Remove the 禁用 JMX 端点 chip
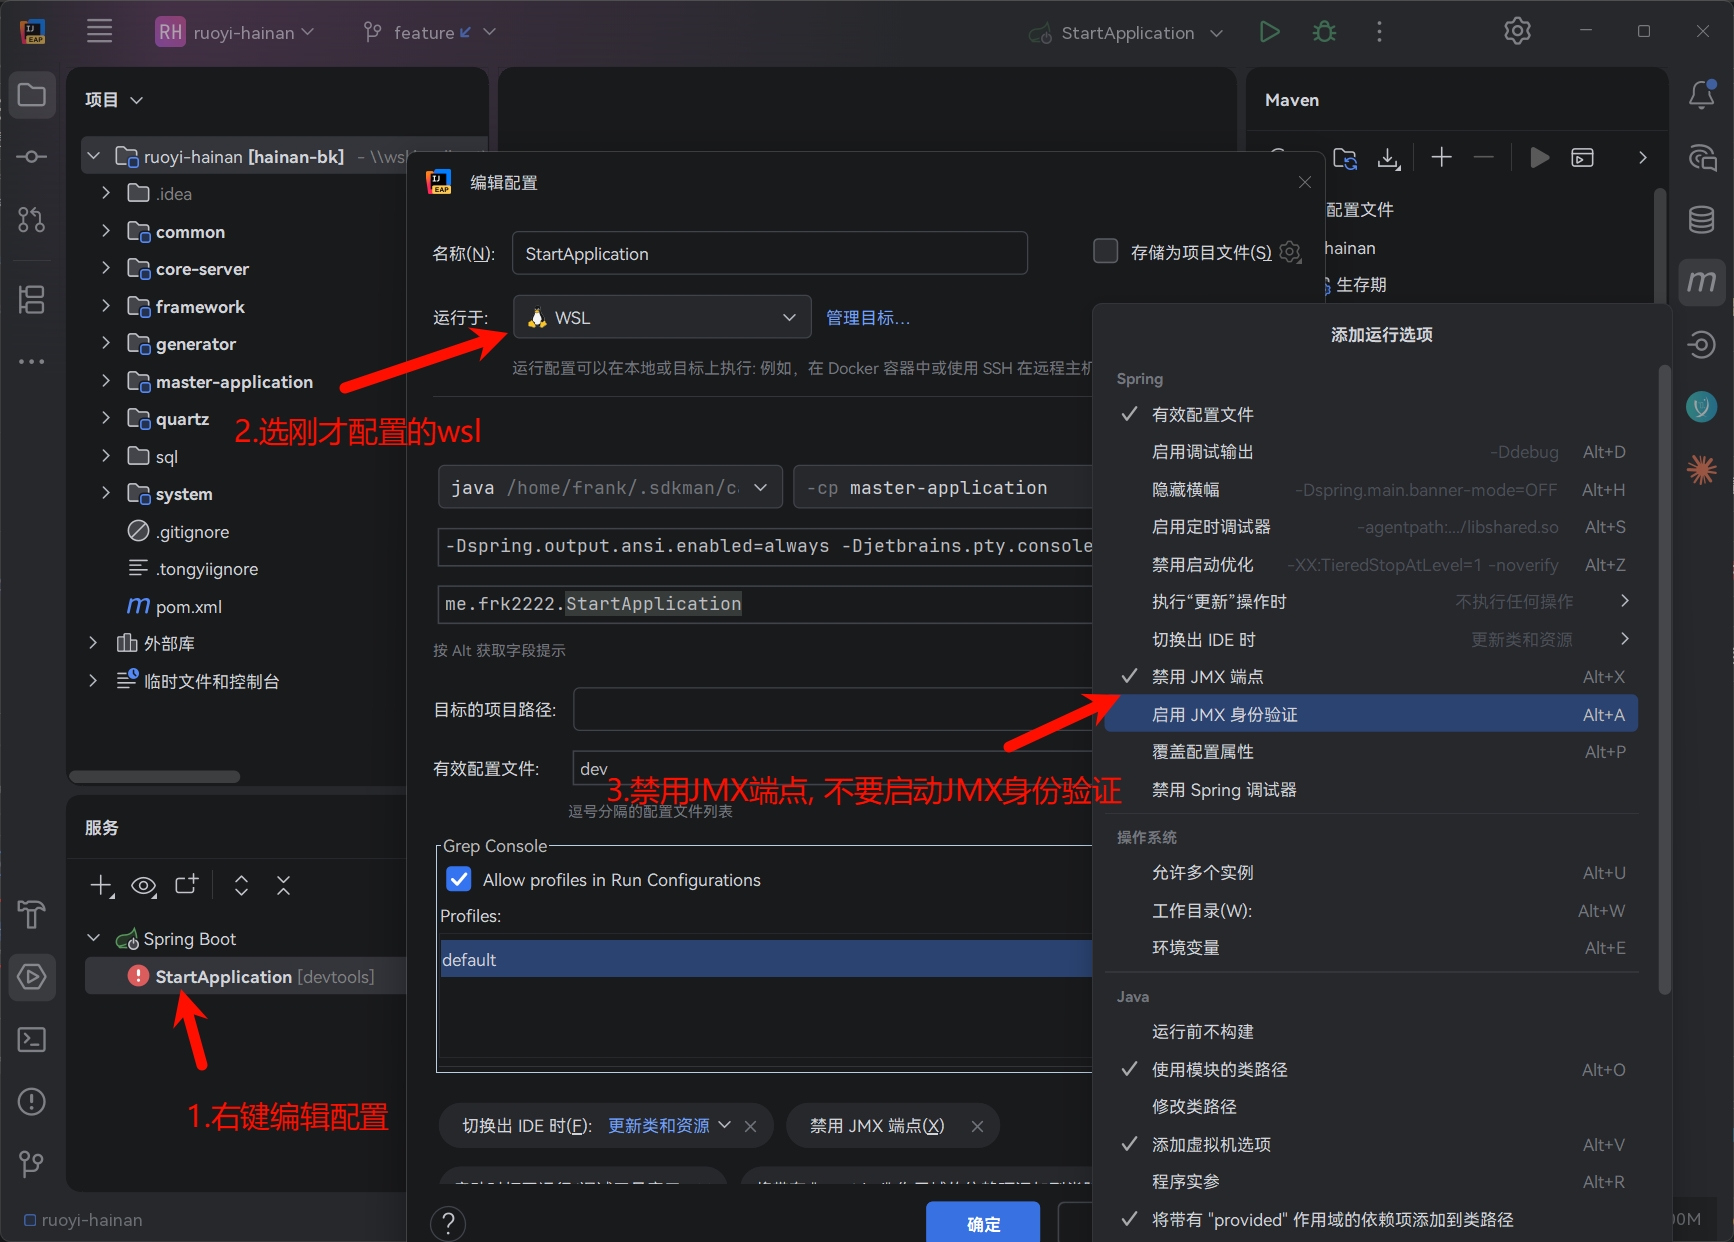1734x1242 pixels. pyautogui.click(x=977, y=1127)
